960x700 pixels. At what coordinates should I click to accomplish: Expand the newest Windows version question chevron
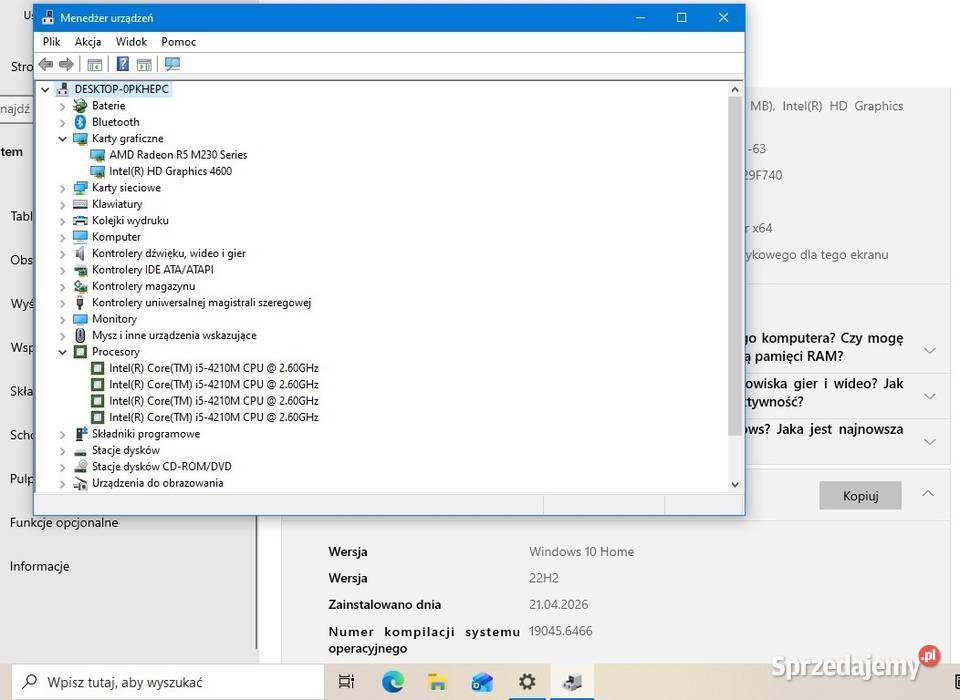tap(930, 442)
